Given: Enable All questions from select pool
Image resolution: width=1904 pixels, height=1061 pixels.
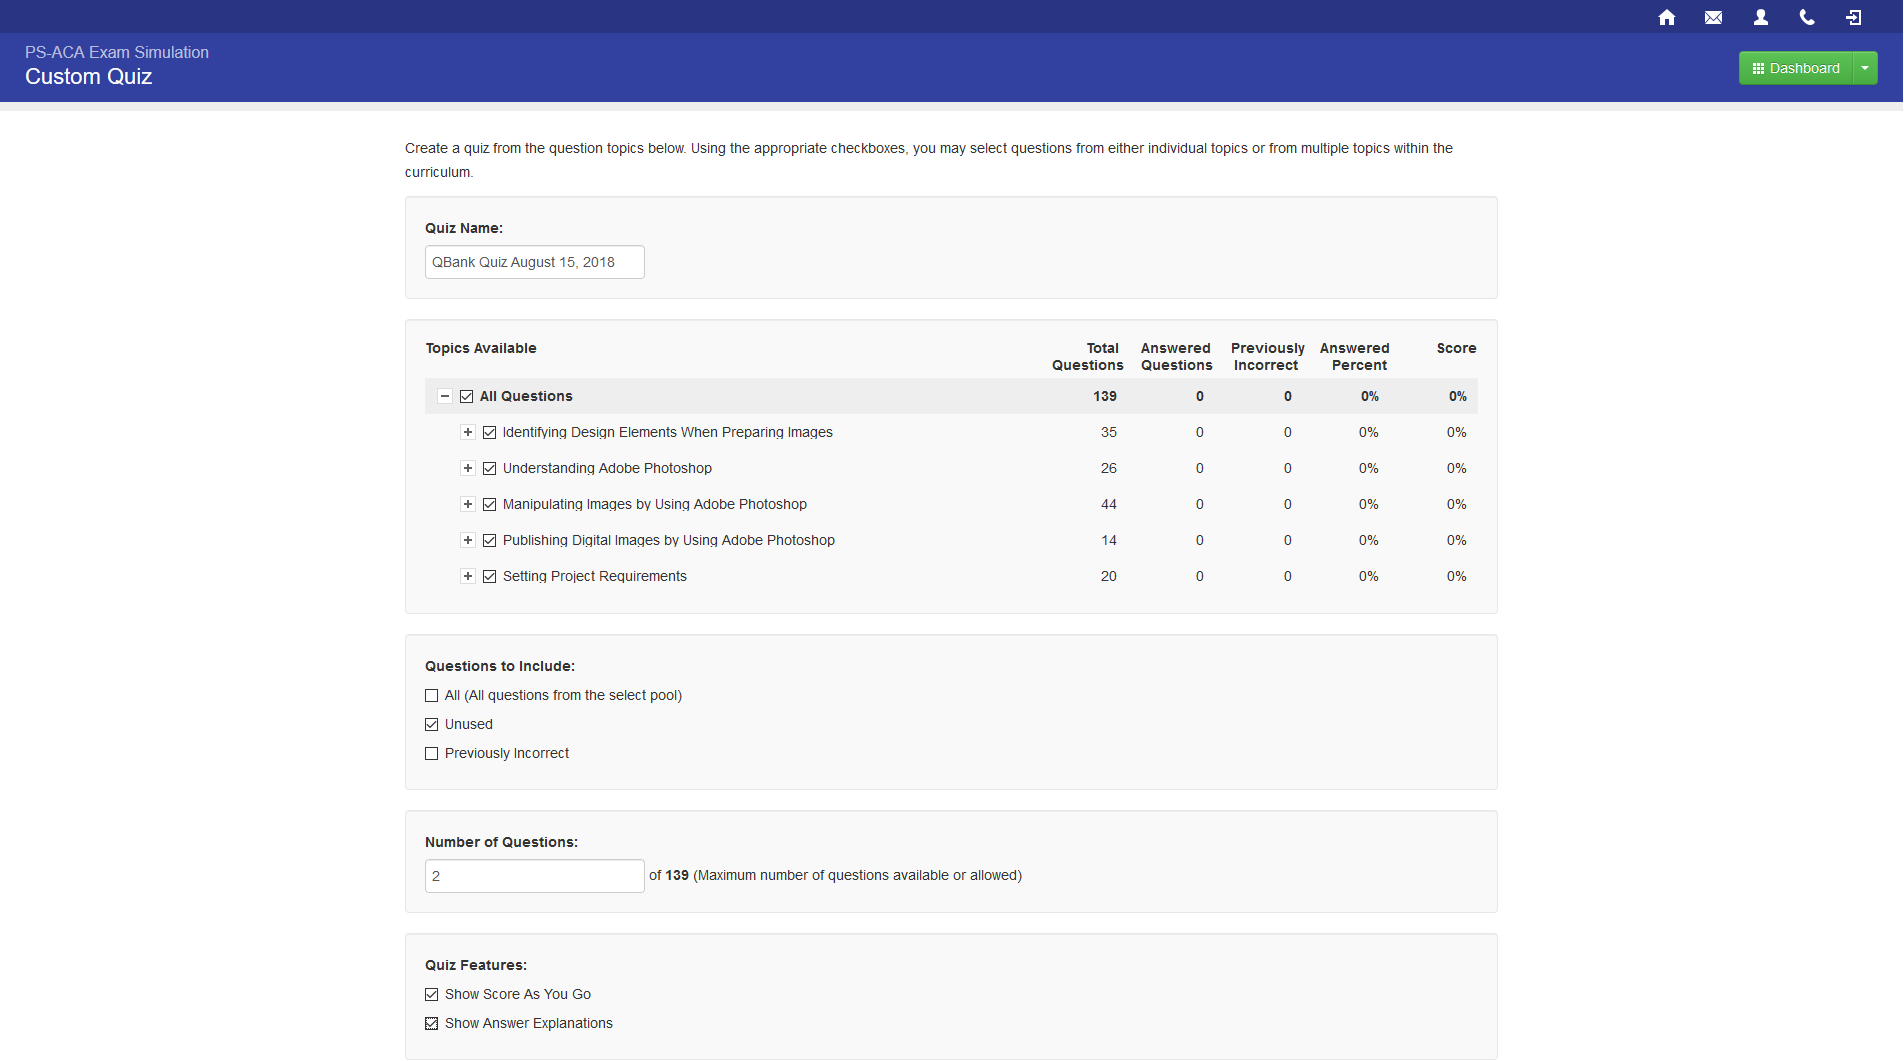Looking at the screenshot, I should coord(432,695).
